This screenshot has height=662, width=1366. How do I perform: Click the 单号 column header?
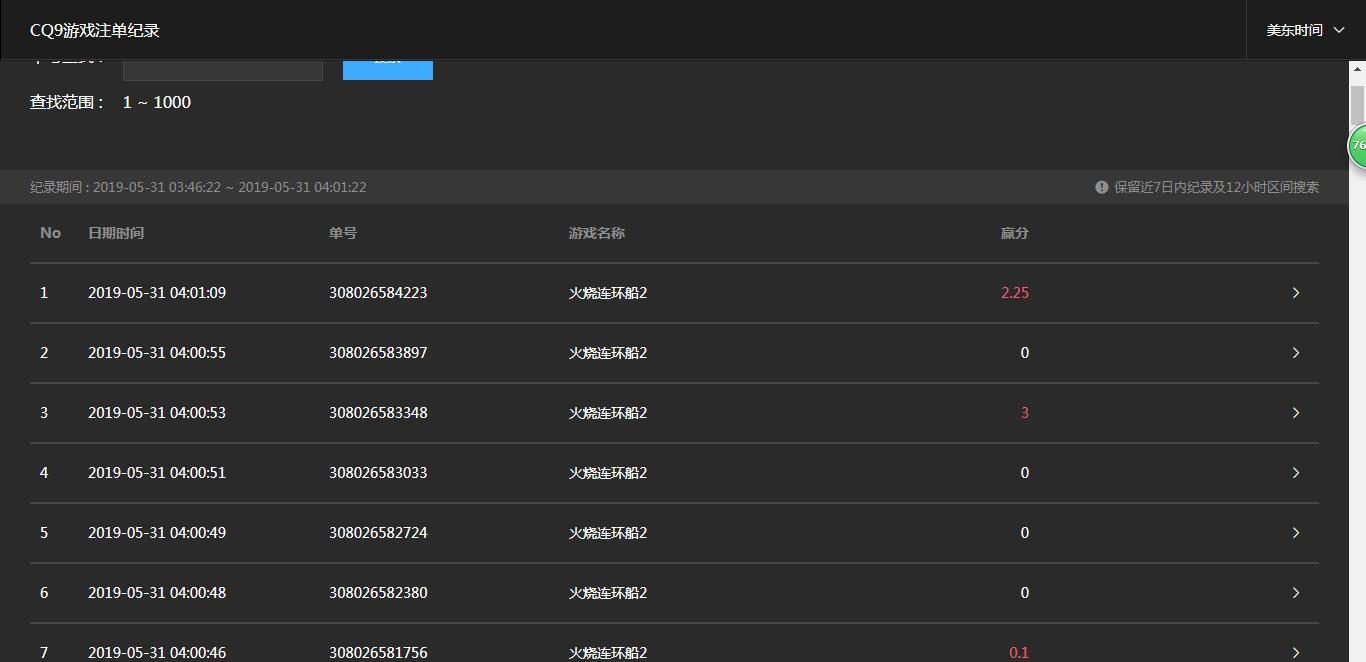tap(343, 233)
